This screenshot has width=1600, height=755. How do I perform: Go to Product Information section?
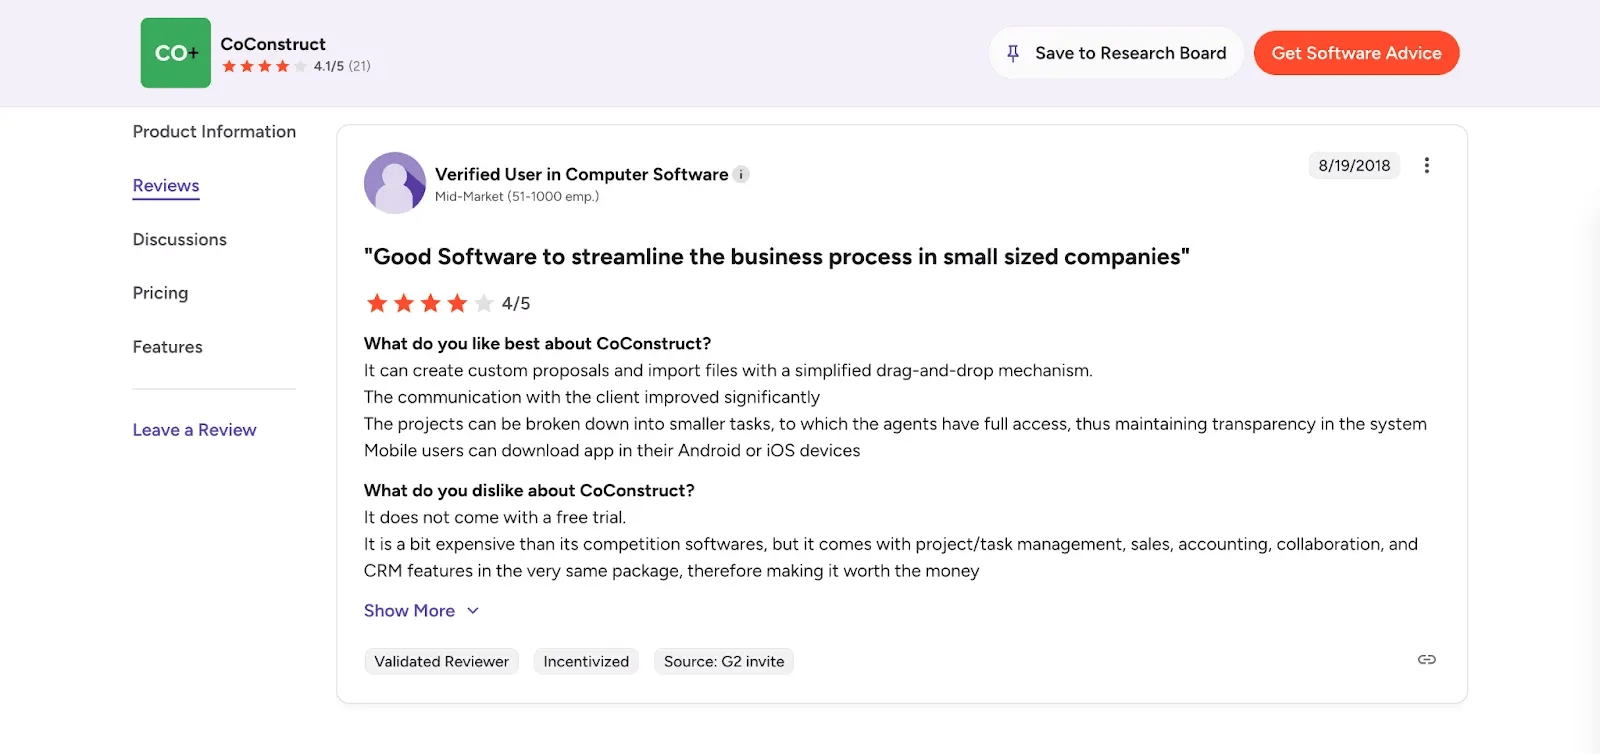(x=214, y=132)
